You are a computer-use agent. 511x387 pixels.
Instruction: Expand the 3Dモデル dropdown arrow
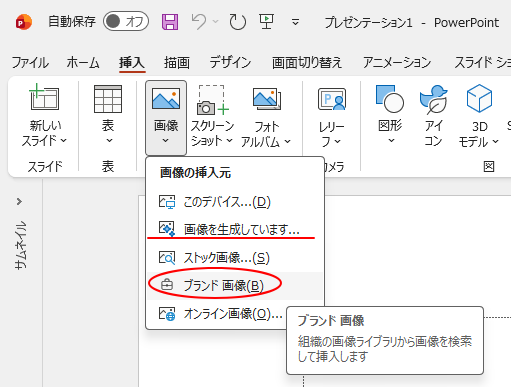tap(496, 142)
